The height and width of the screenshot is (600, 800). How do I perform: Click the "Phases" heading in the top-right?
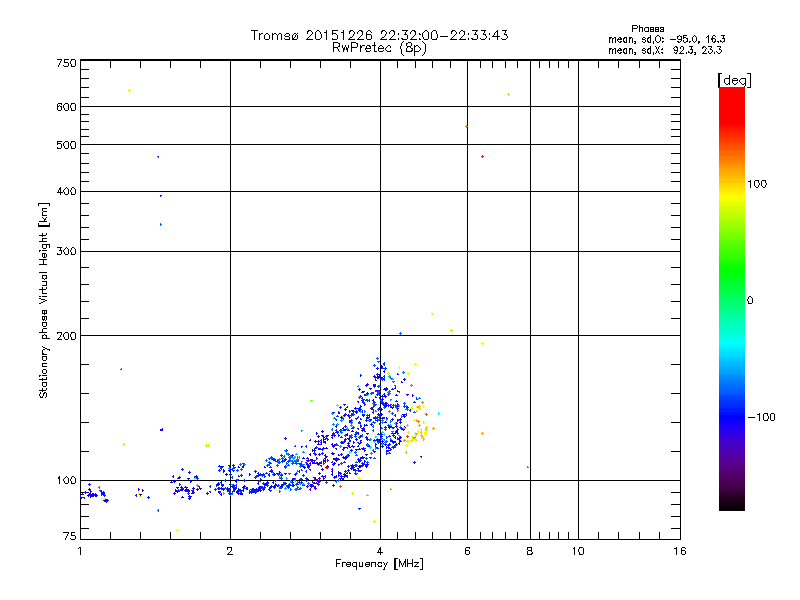point(647,29)
